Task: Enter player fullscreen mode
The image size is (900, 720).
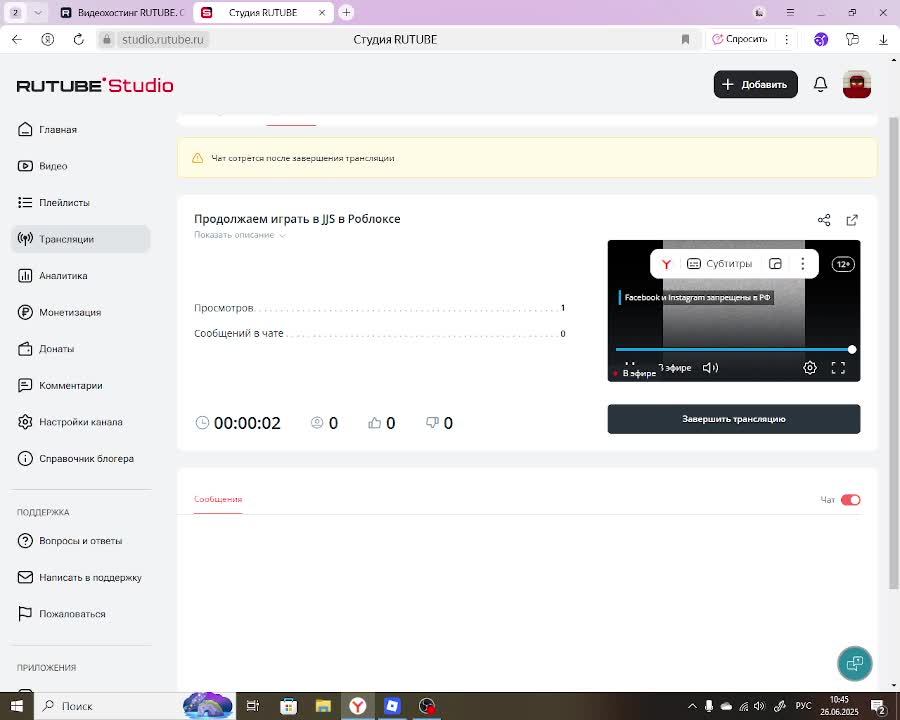Action: (x=838, y=367)
